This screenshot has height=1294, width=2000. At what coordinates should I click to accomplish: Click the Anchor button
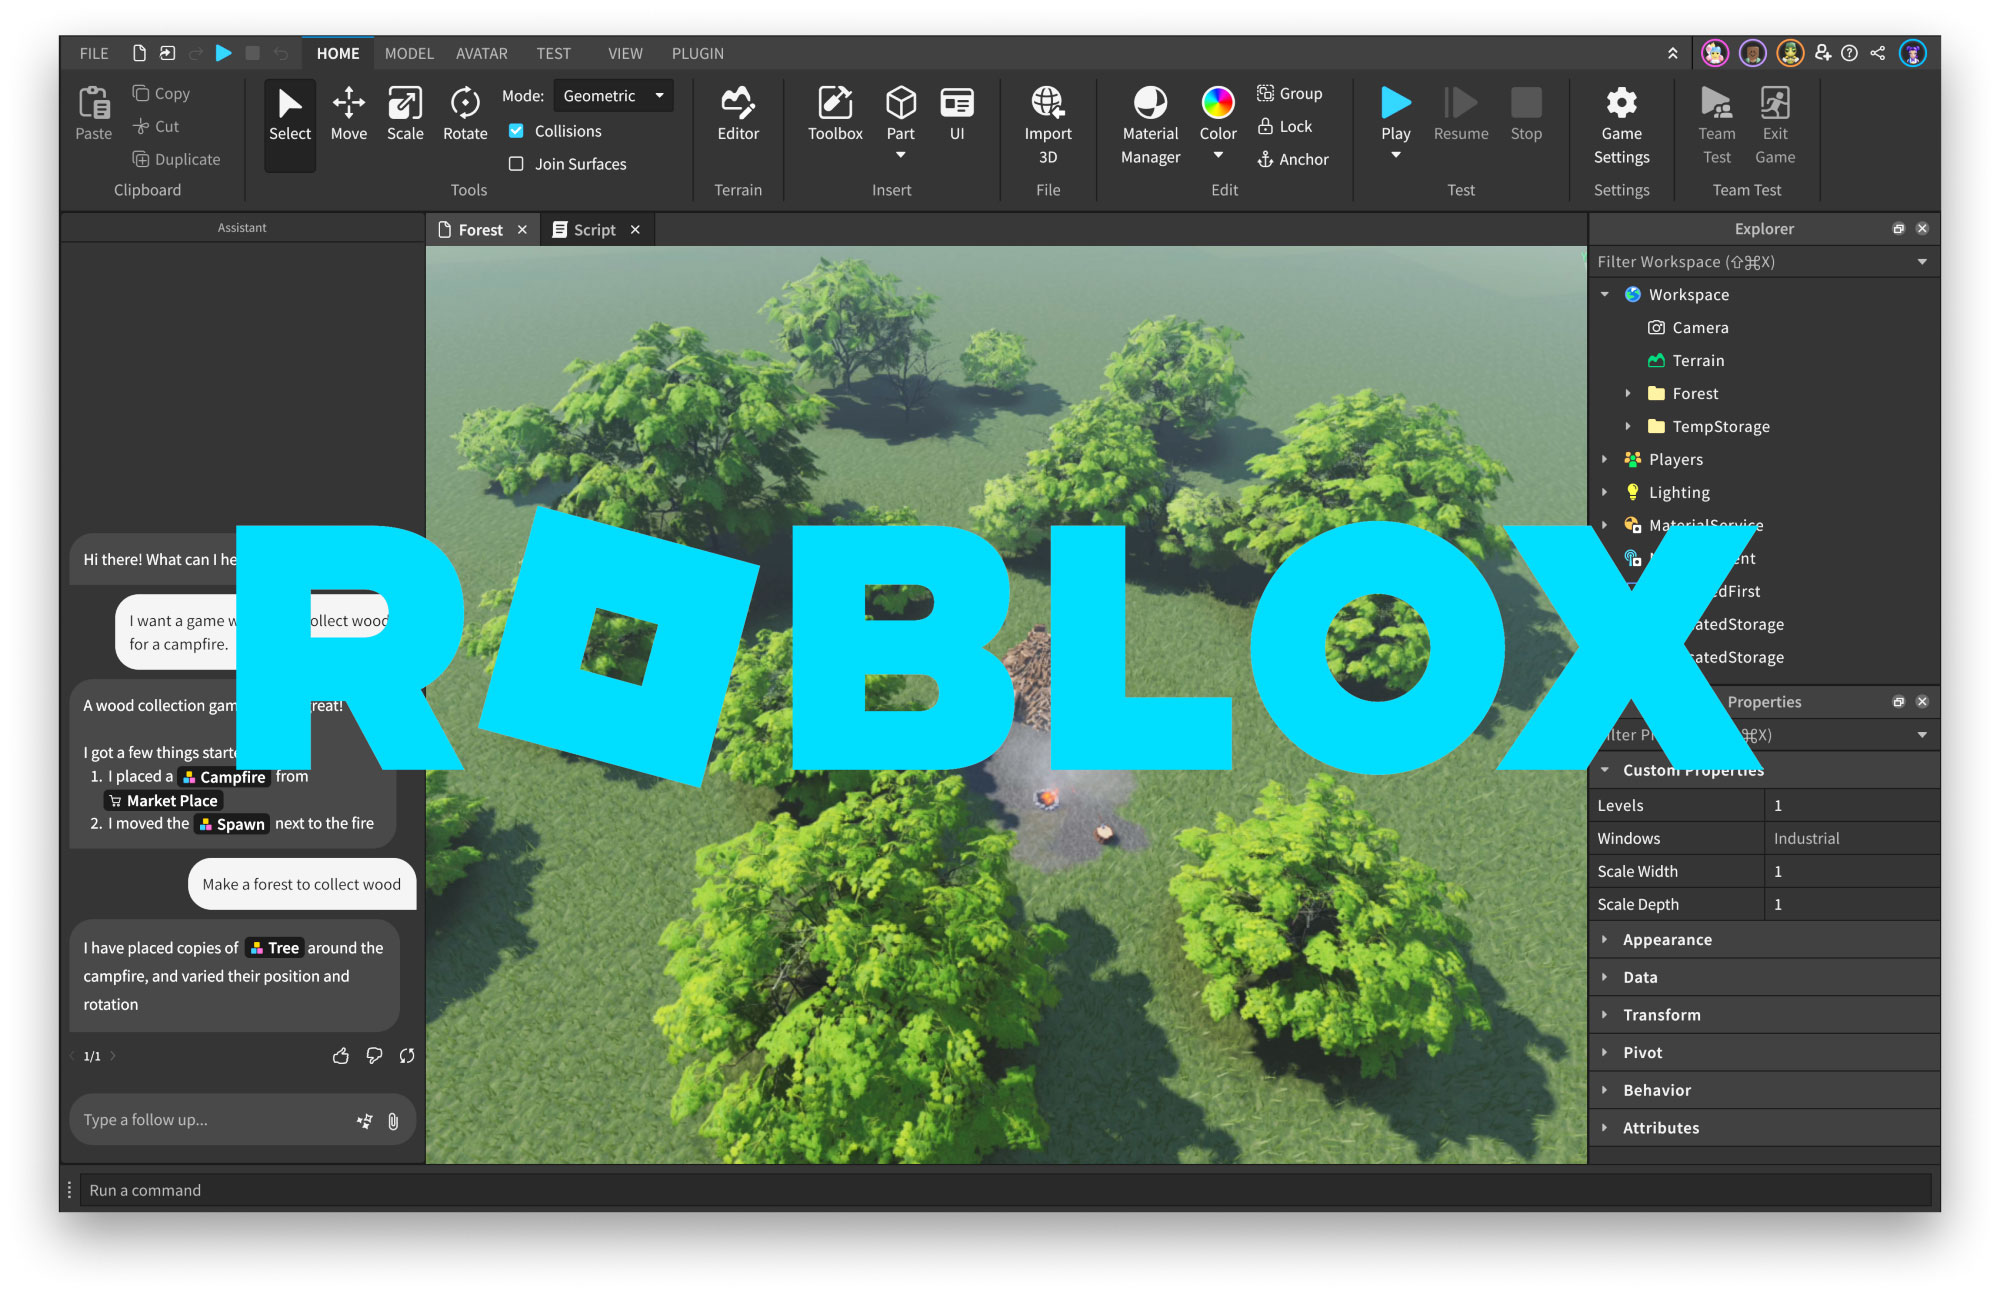click(1292, 159)
